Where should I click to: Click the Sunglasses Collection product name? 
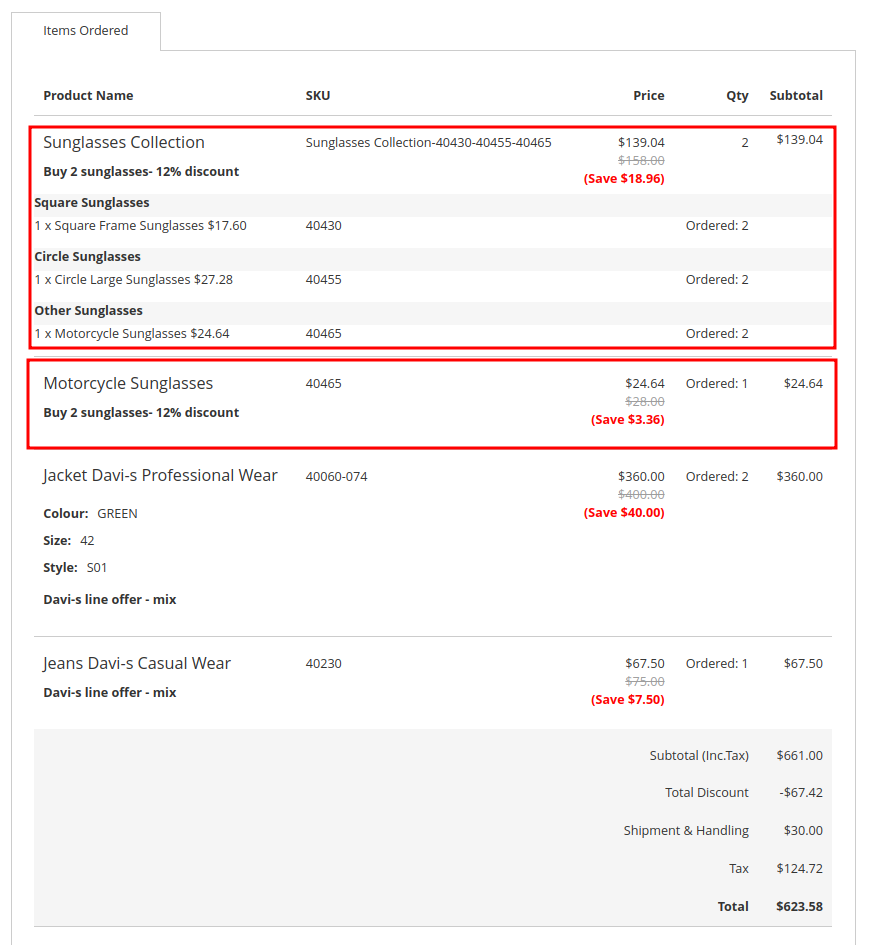coord(124,142)
